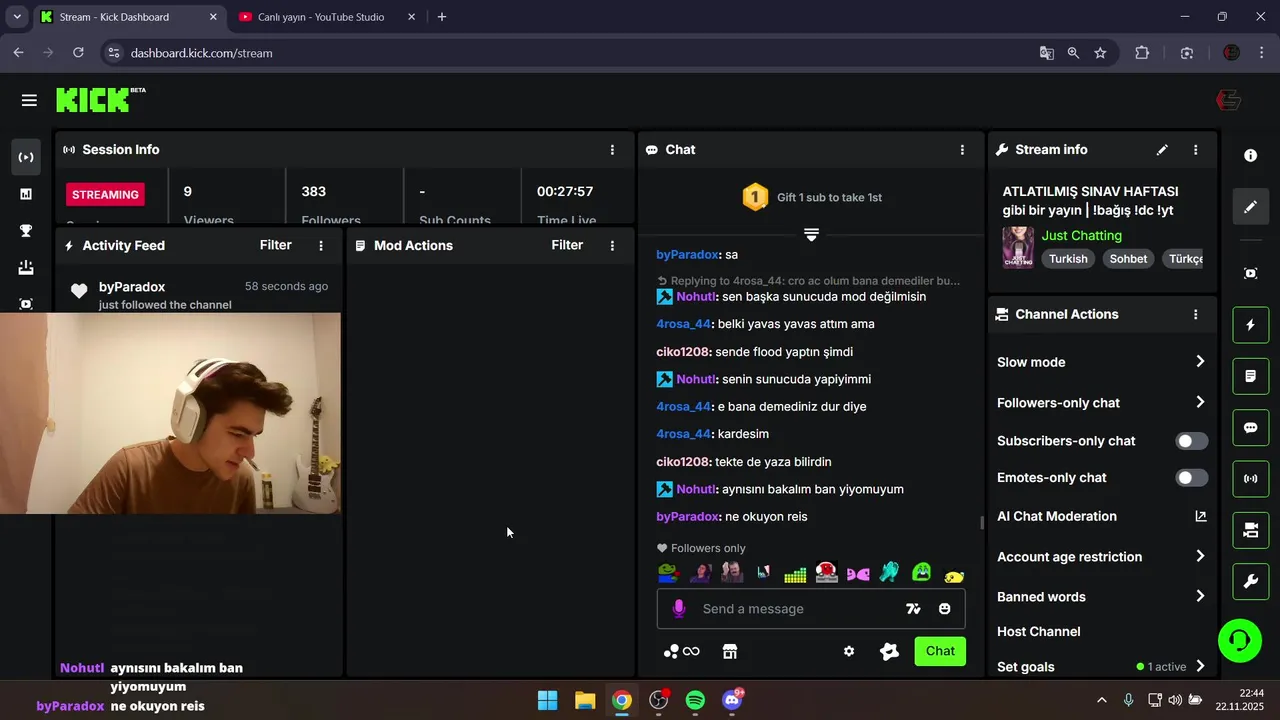Click the chat scrollbar thumb
This screenshot has height=720, width=1280.
coord(981,522)
